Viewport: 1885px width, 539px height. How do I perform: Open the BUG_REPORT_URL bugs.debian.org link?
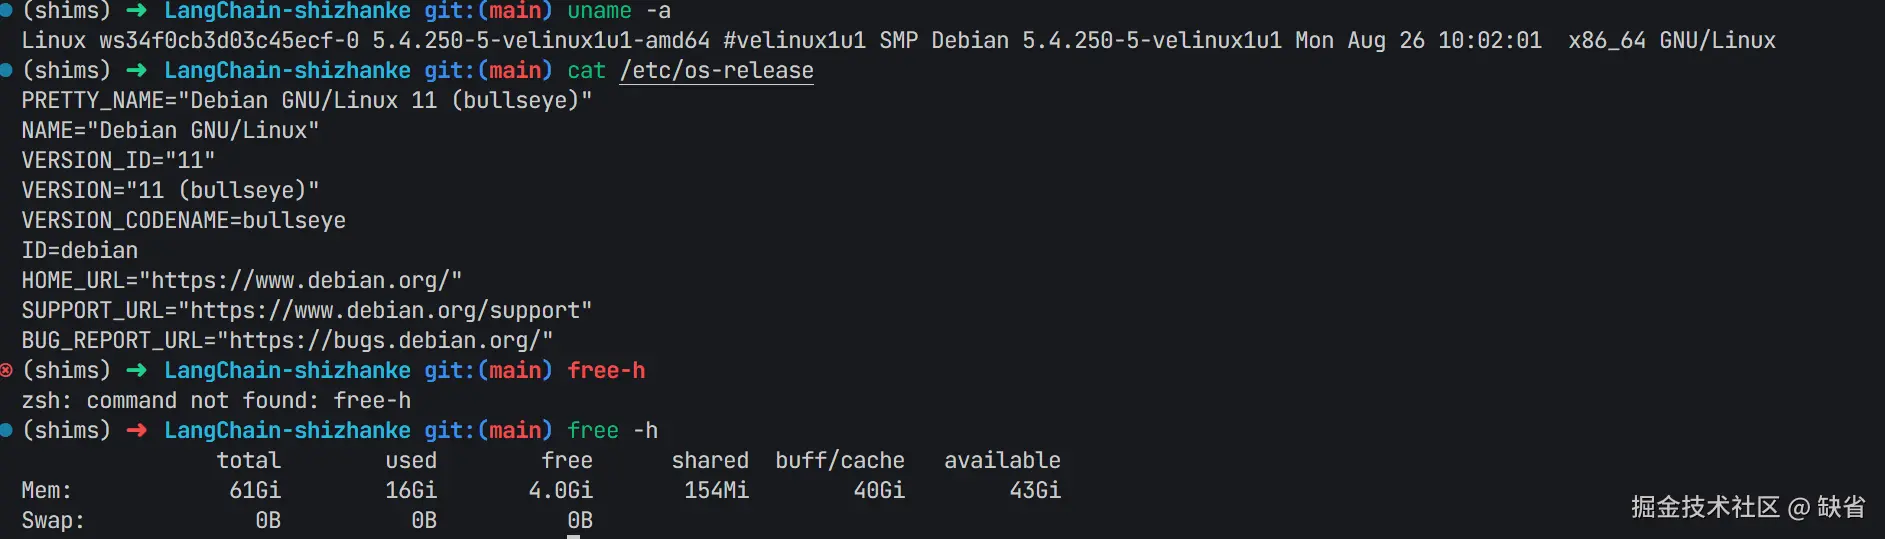coord(385,341)
